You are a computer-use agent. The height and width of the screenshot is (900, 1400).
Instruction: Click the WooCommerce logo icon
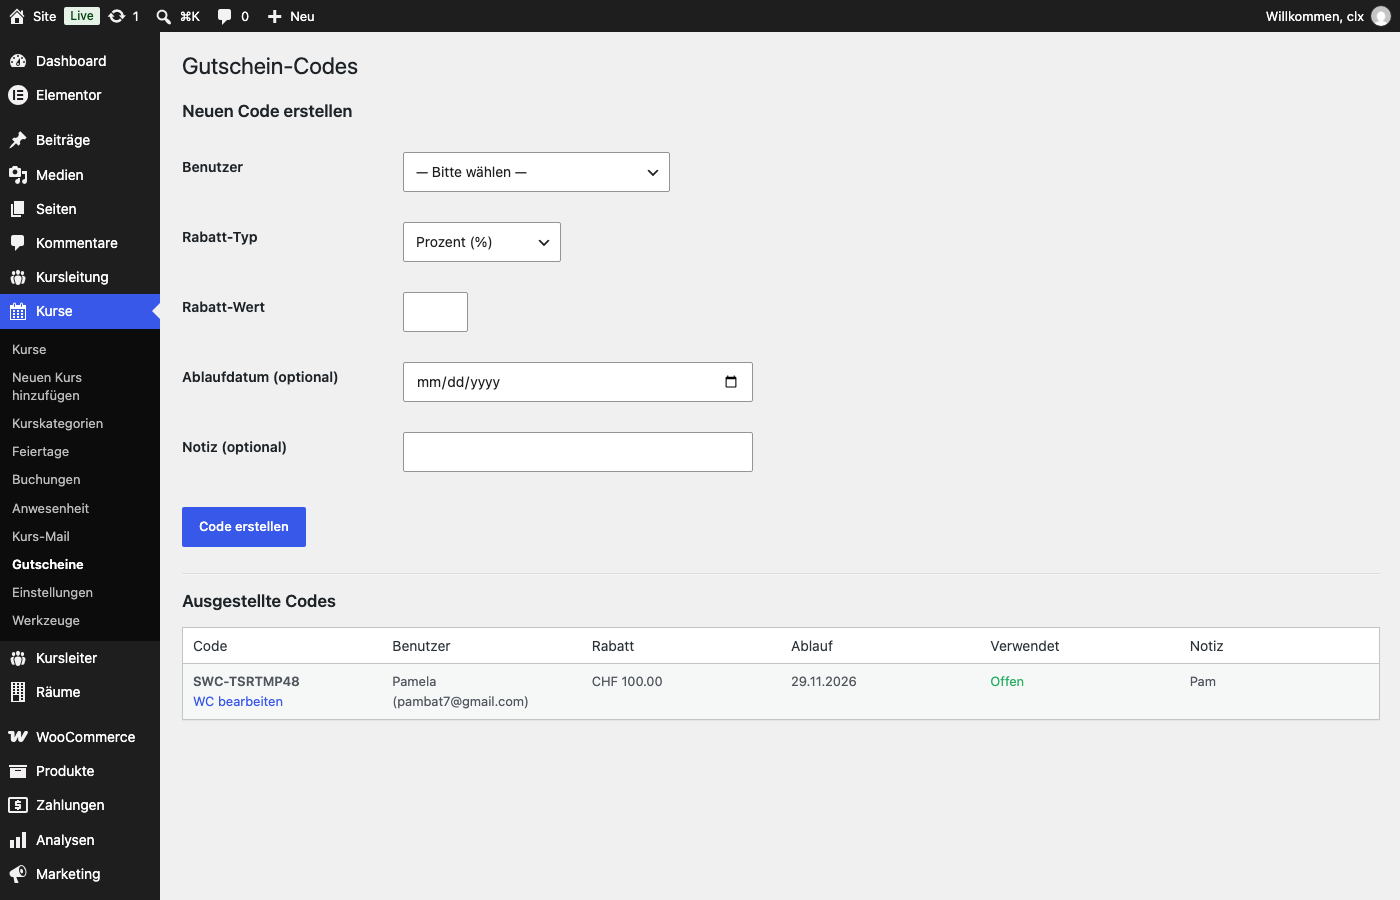[x=18, y=737]
